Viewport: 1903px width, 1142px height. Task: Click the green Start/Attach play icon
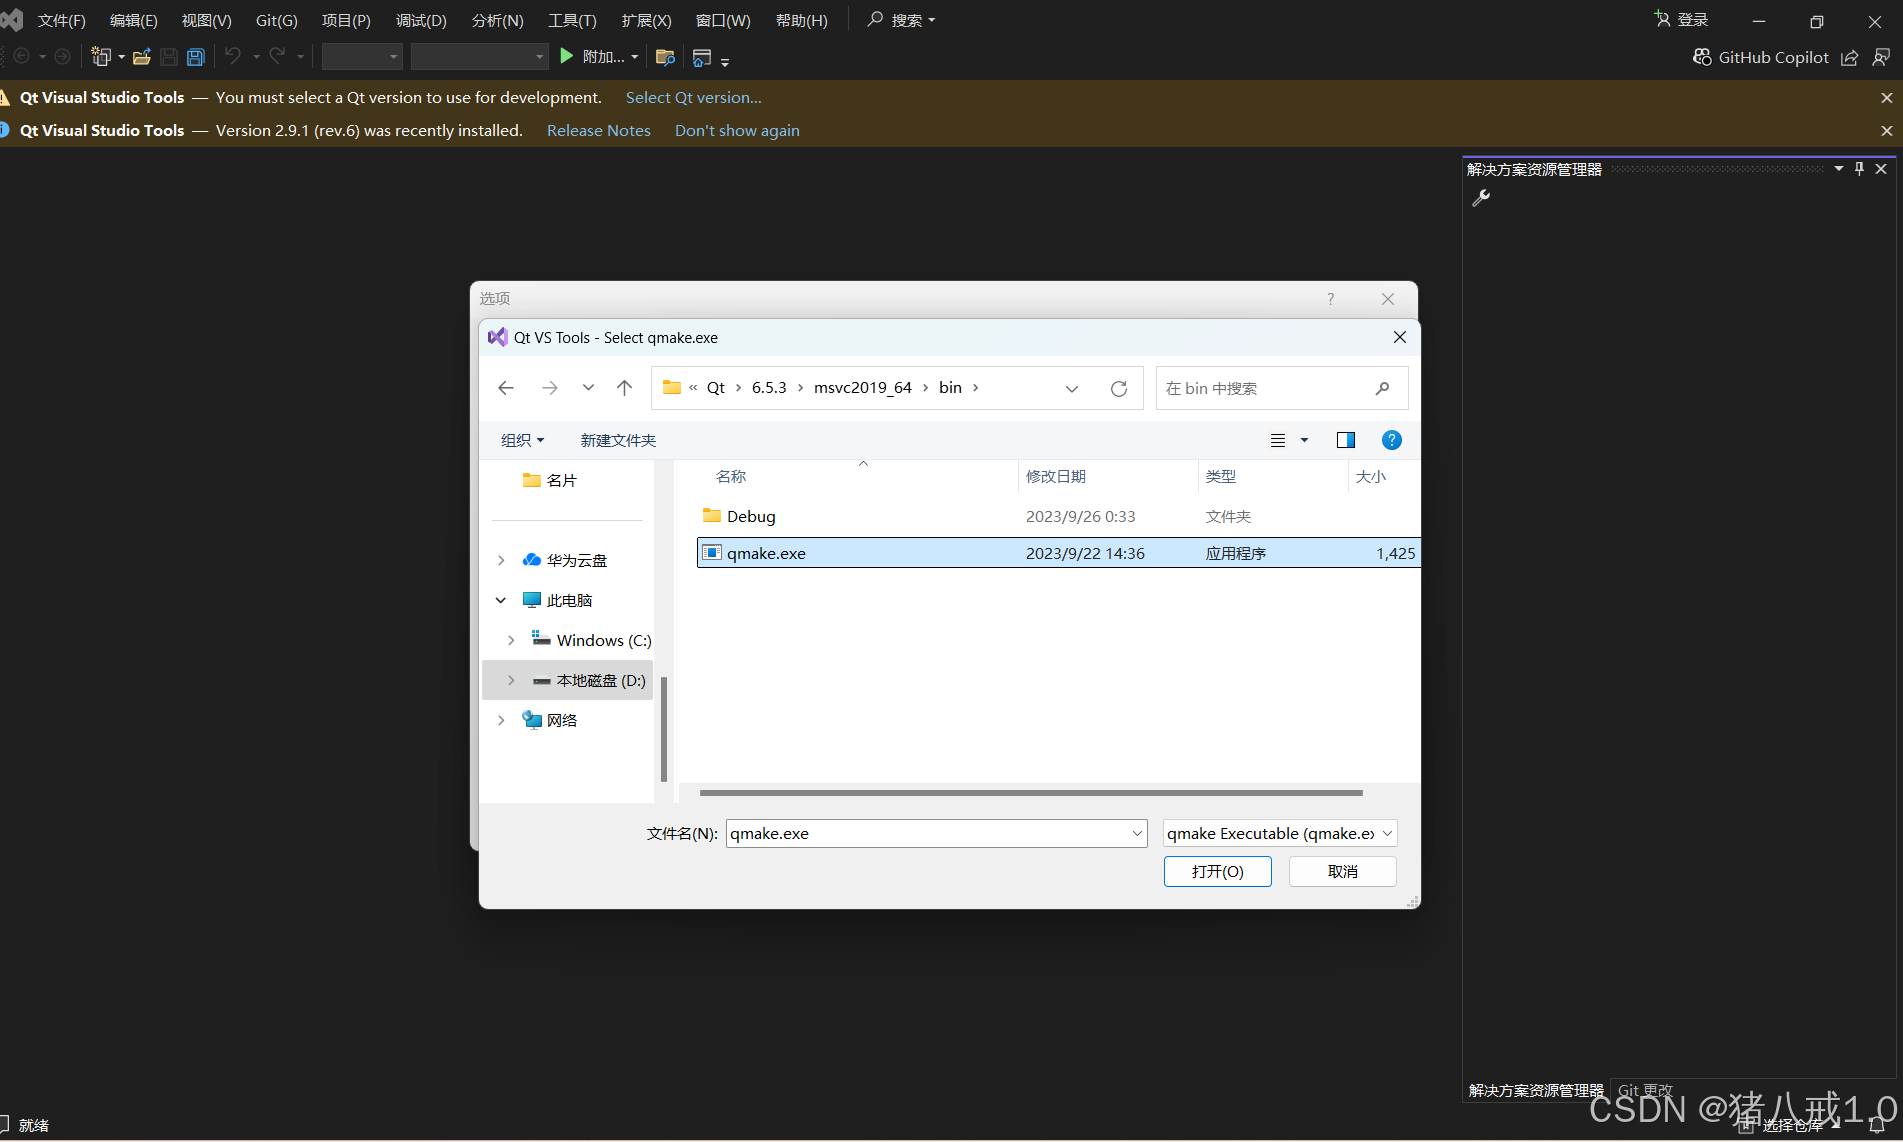tap(567, 56)
